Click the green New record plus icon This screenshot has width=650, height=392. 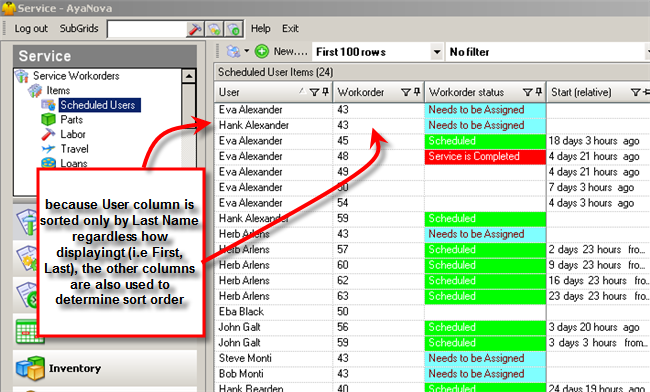tap(262, 51)
